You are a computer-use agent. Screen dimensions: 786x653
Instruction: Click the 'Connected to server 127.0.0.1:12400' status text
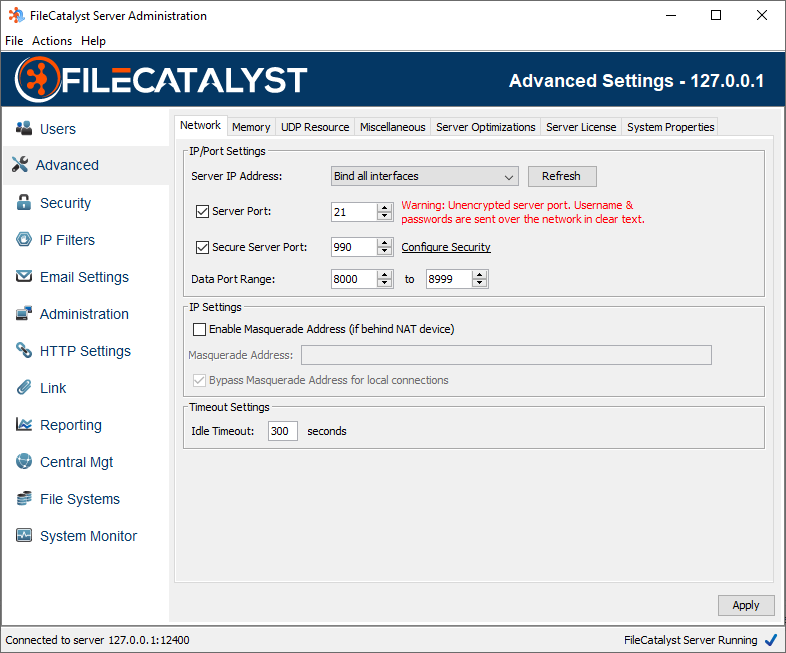(97, 640)
